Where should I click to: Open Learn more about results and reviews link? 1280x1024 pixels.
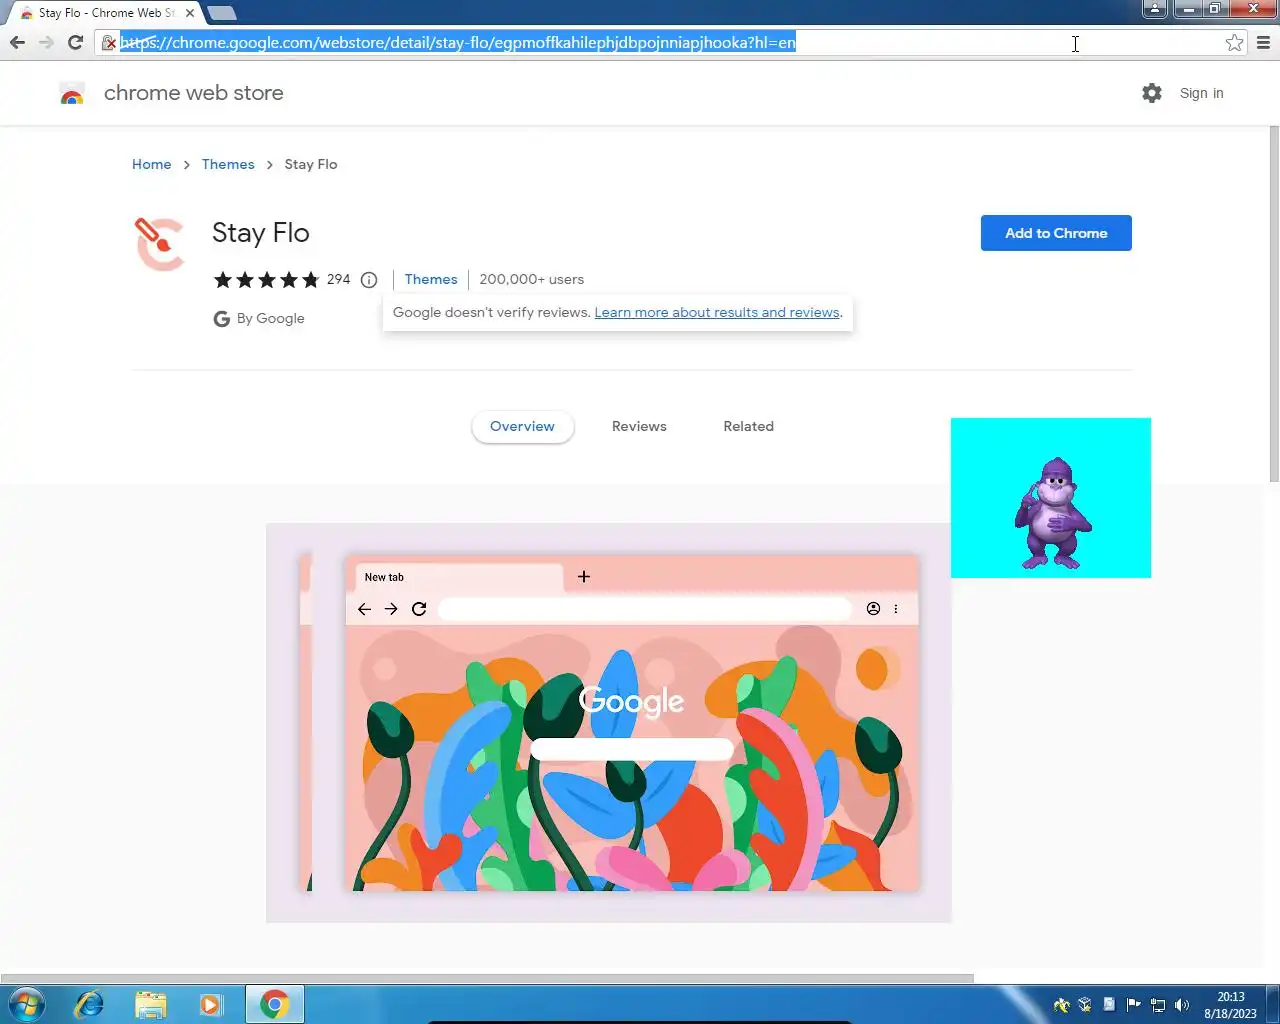pyautogui.click(x=717, y=312)
